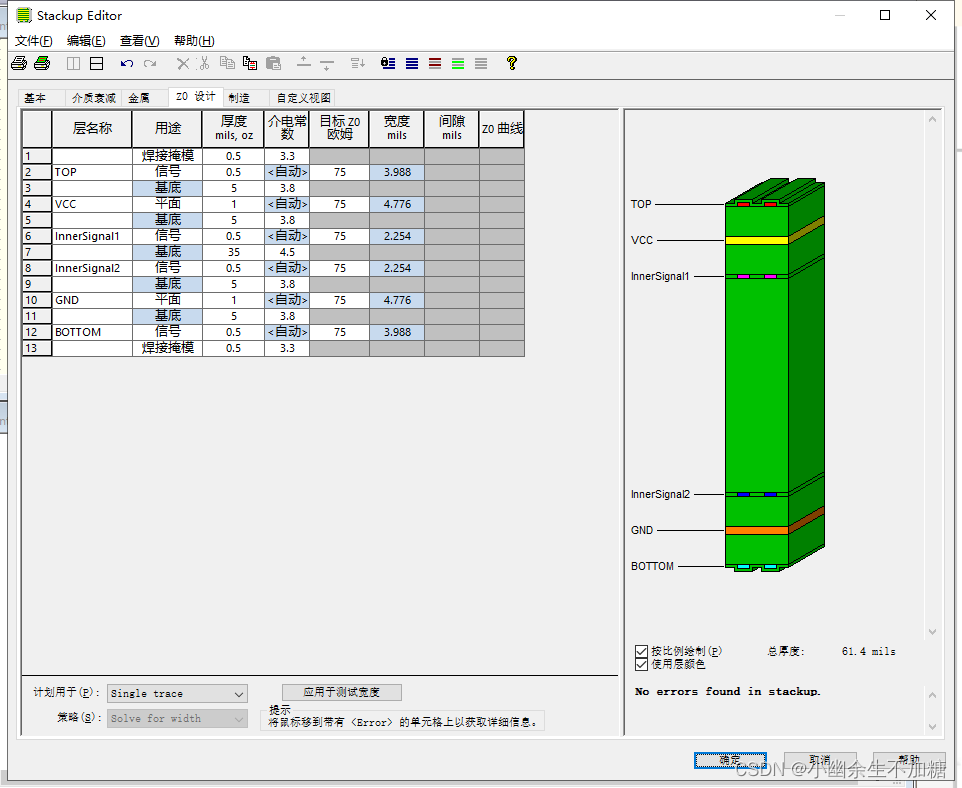Click Stackup Editor title bar app icon
Screen dimensions: 962x788
tap(24, 15)
